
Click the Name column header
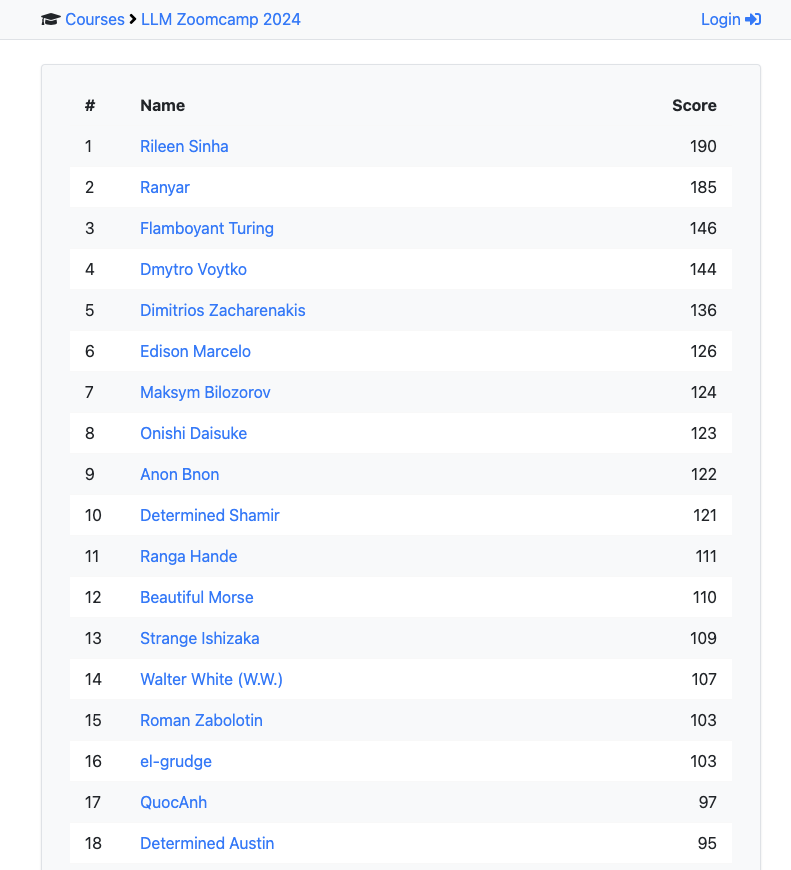pos(162,105)
